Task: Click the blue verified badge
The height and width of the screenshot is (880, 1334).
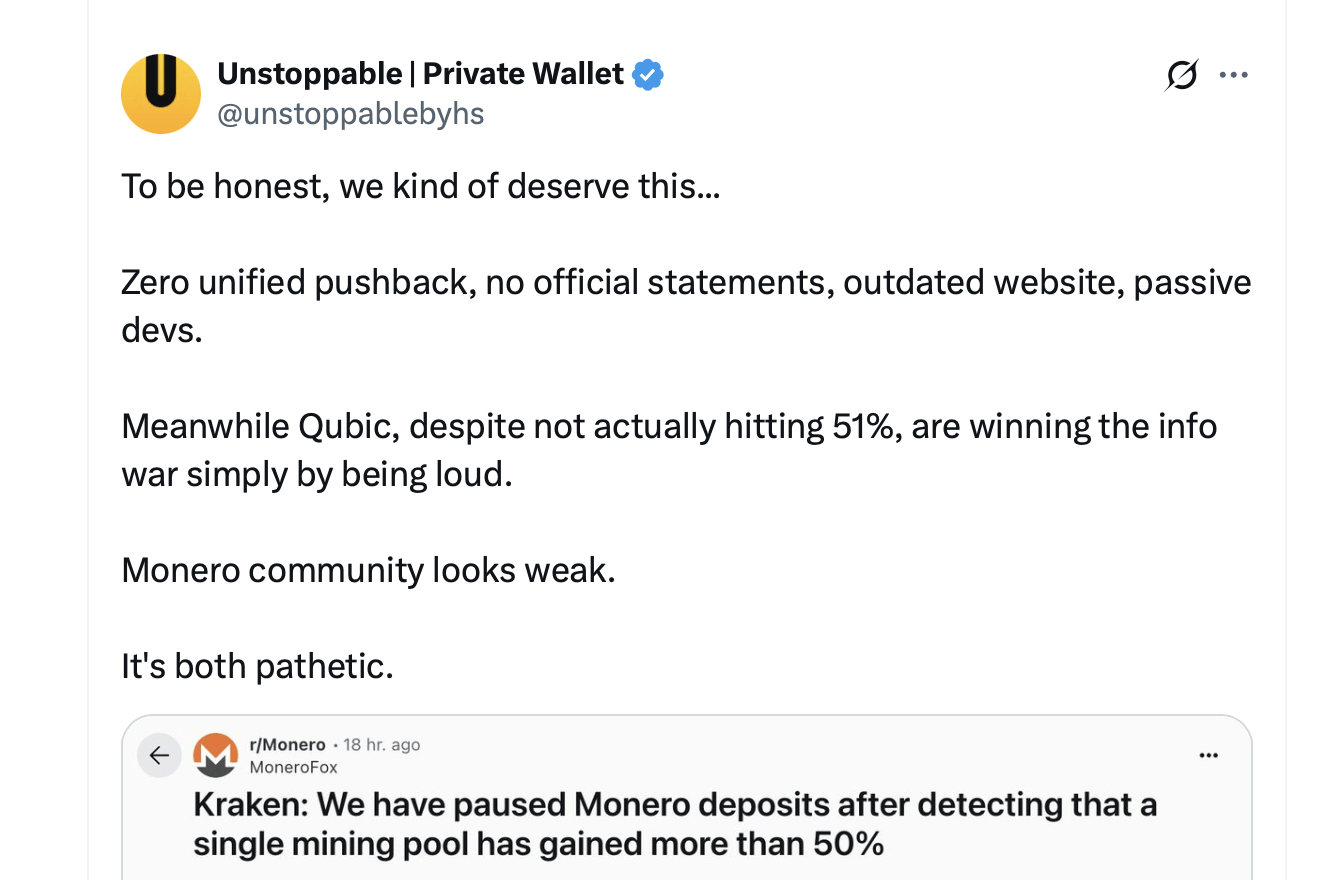Action: tap(648, 74)
